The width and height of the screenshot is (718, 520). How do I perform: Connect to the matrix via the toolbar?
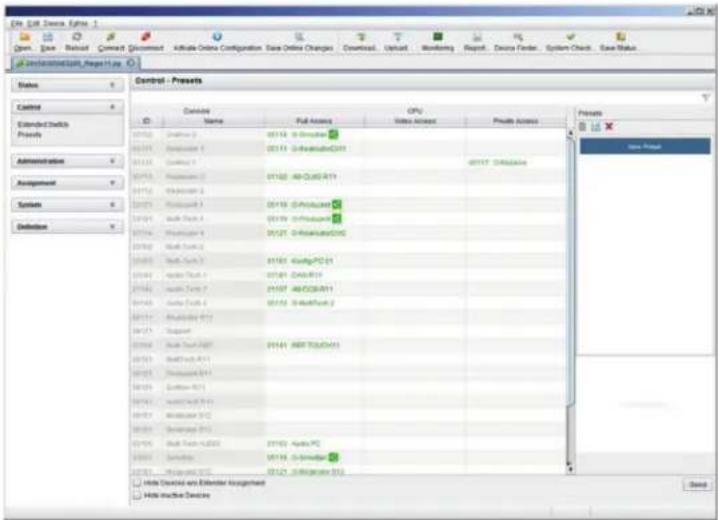111,41
